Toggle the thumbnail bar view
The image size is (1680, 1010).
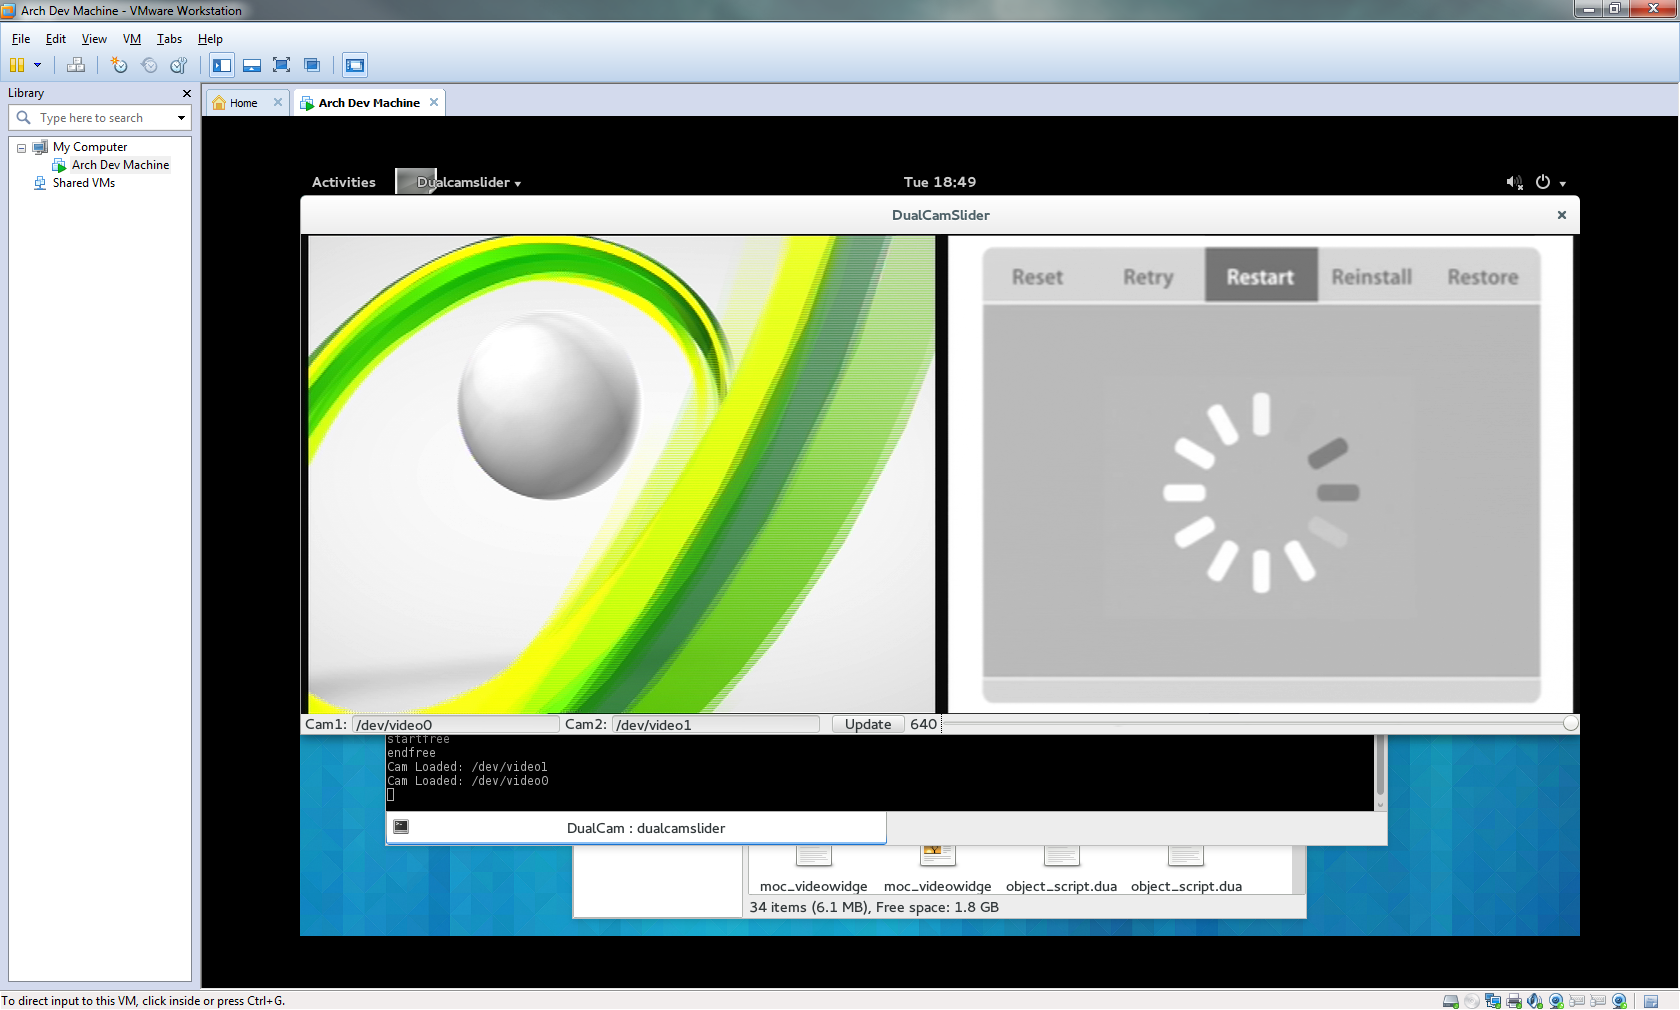[252, 66]
